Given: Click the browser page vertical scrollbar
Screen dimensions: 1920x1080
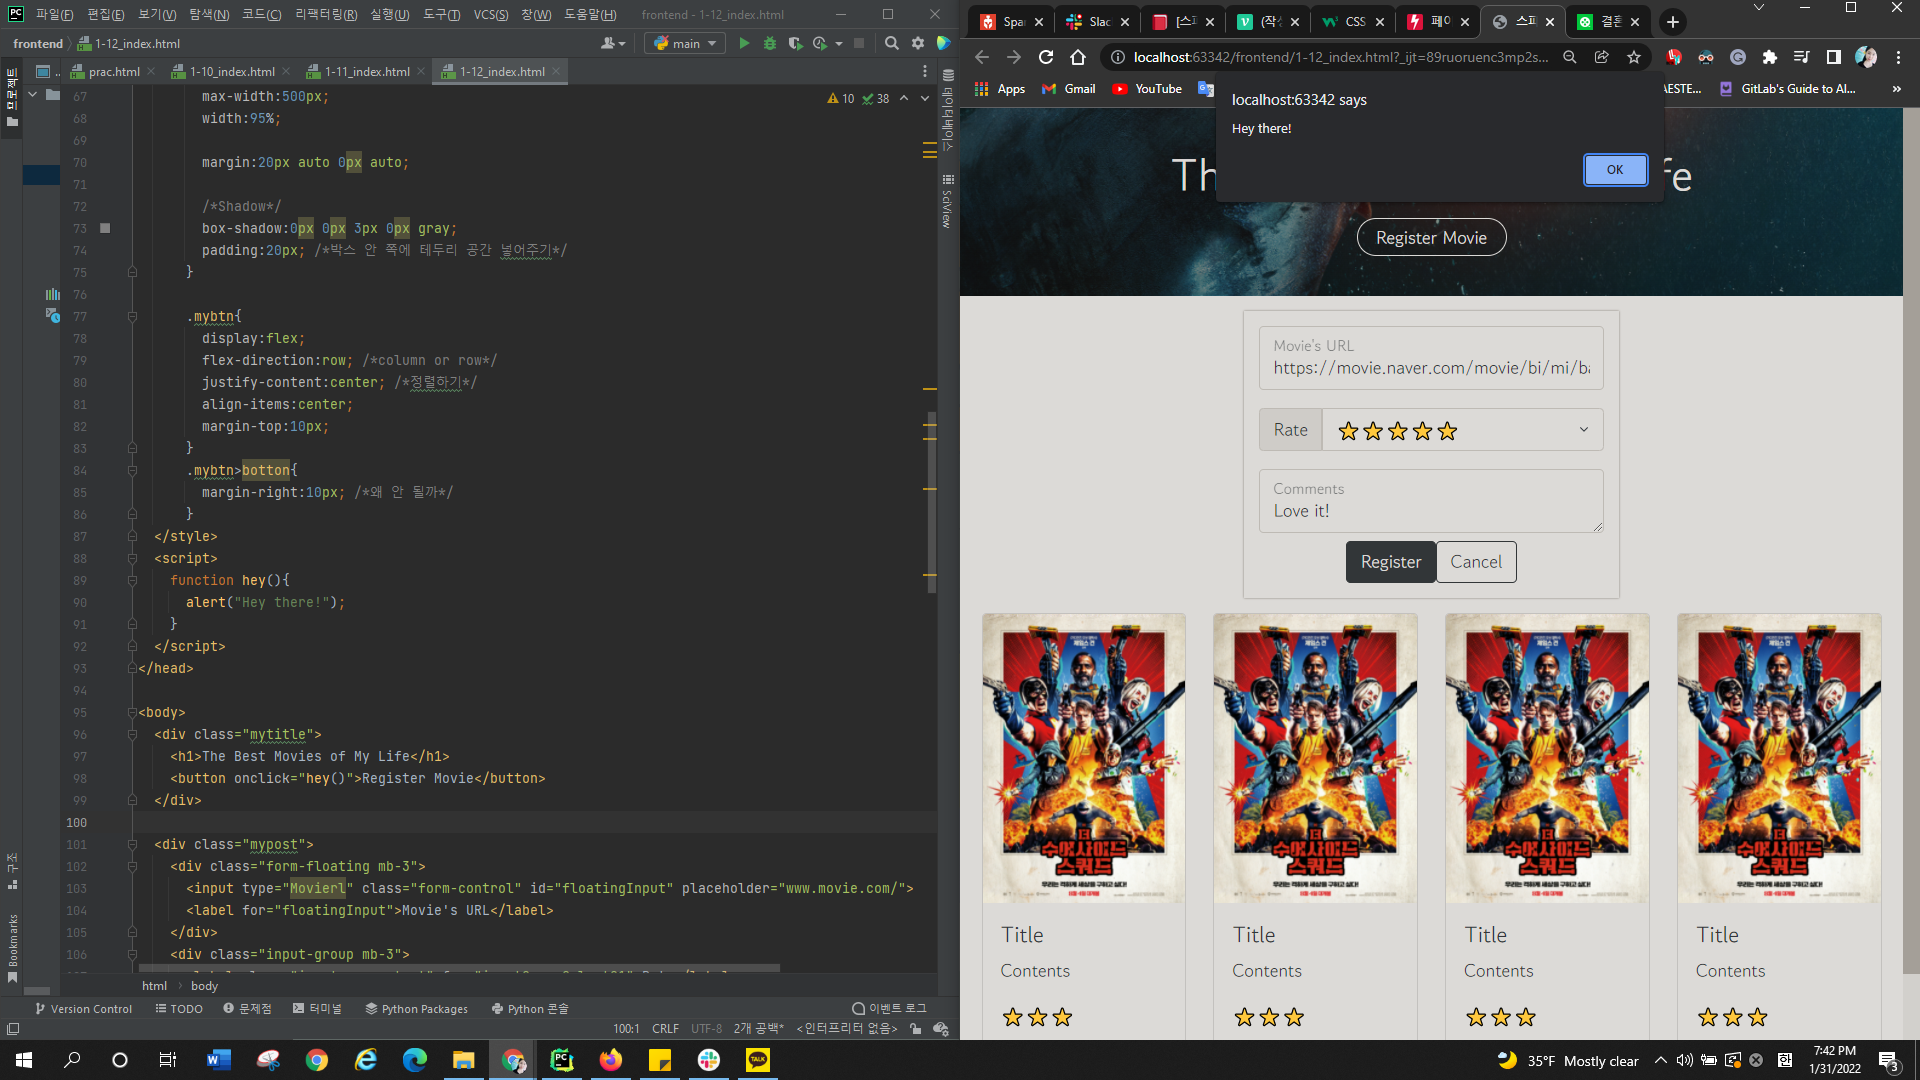Looking at the screenshot, I should pyautogui.click(x=1911, y=540).
